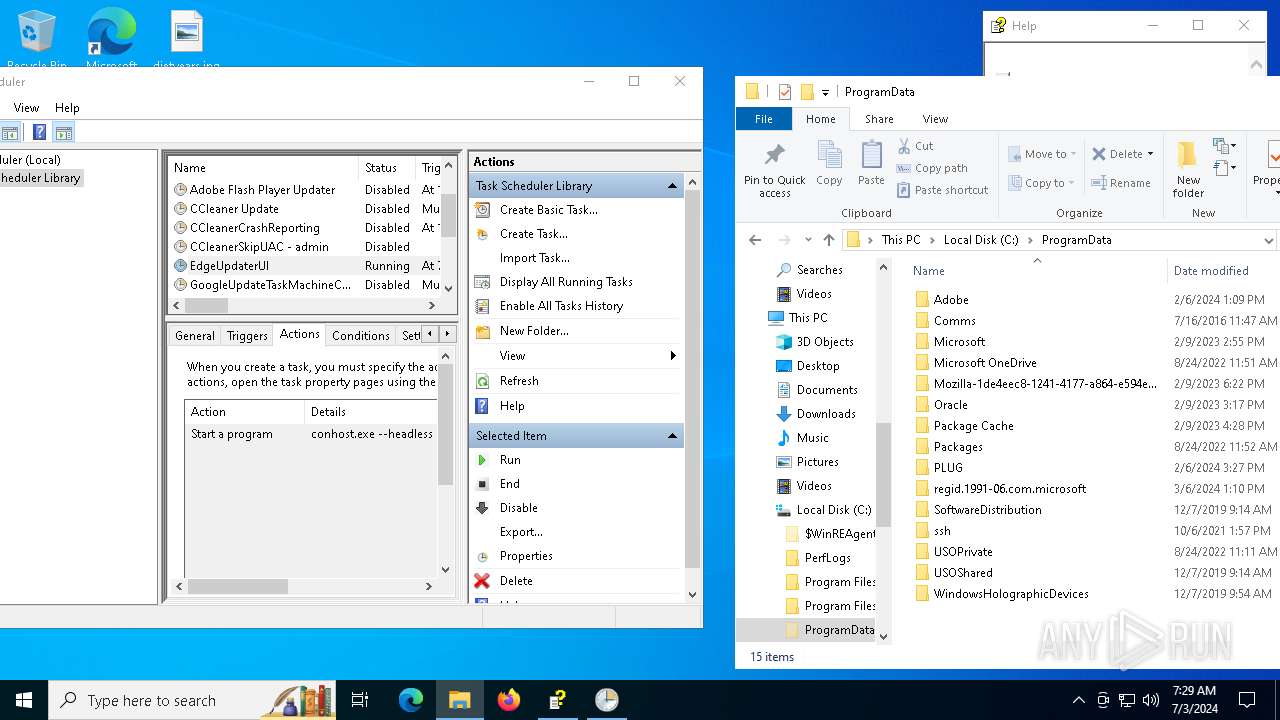Open Properties of the selected task
1280x720 pixels.
tap(526, 556)
